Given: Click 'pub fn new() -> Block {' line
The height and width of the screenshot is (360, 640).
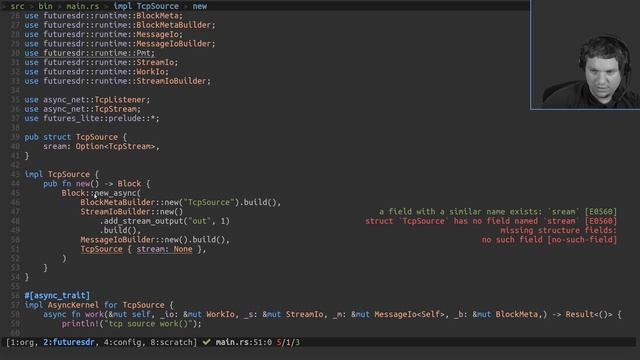Looking at the screenshot, I should pos(97,184).
